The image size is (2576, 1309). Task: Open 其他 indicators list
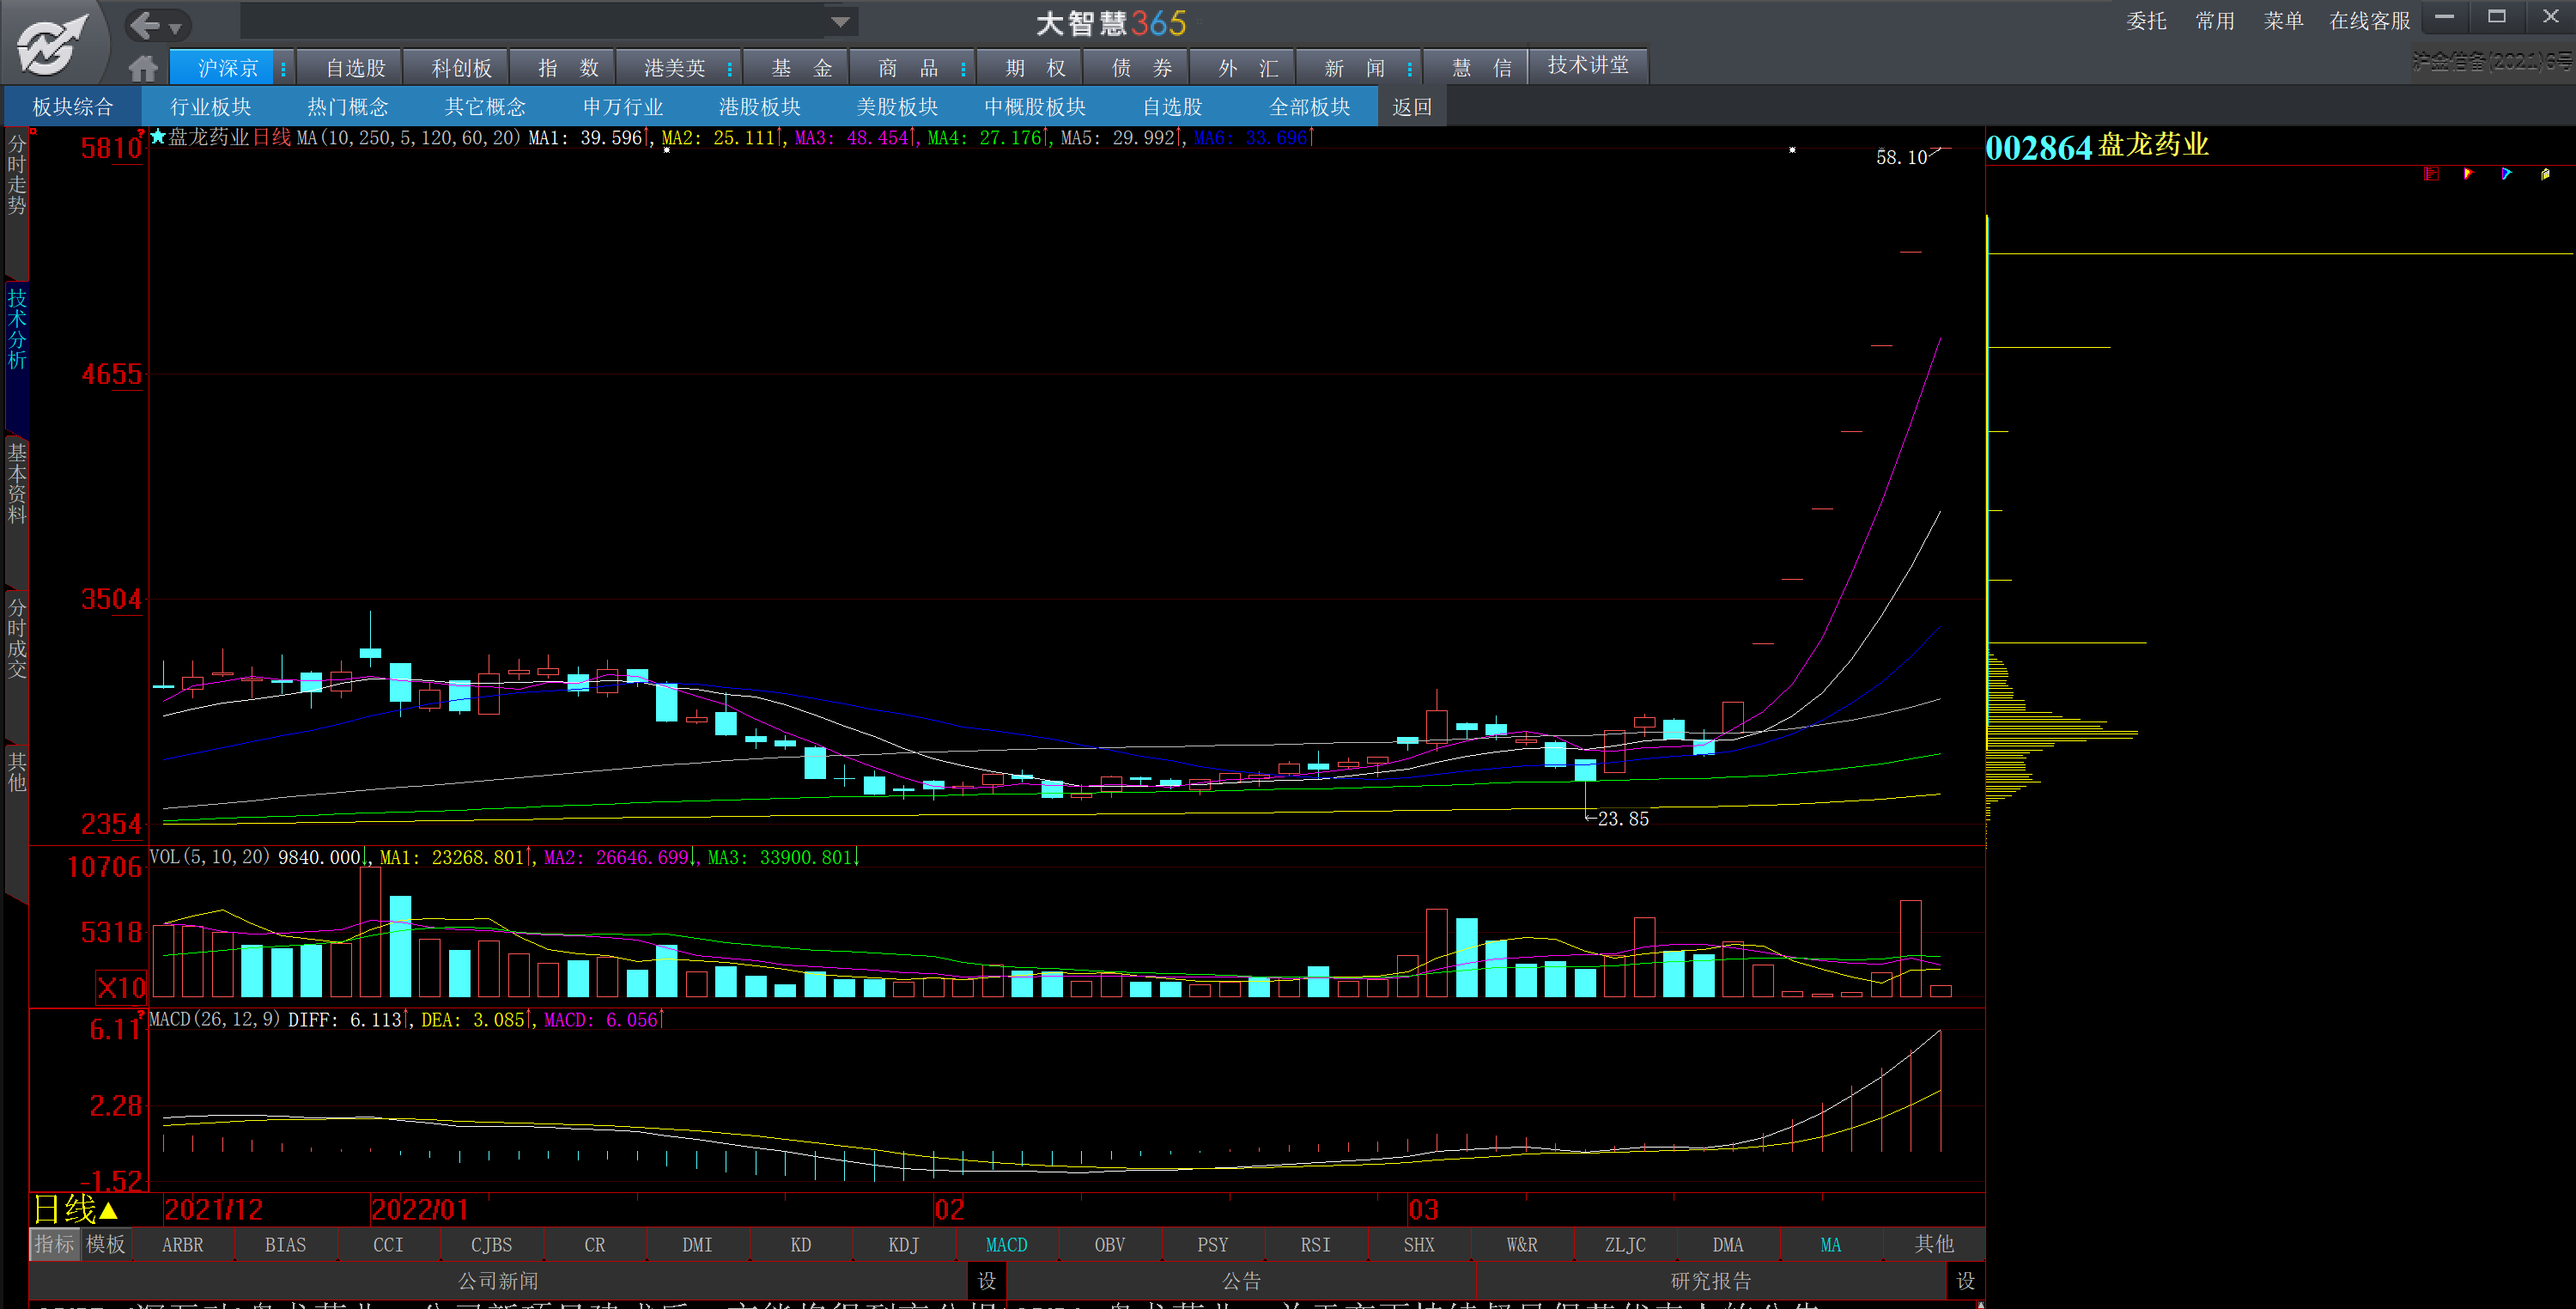click(x=1933, y=1244)
